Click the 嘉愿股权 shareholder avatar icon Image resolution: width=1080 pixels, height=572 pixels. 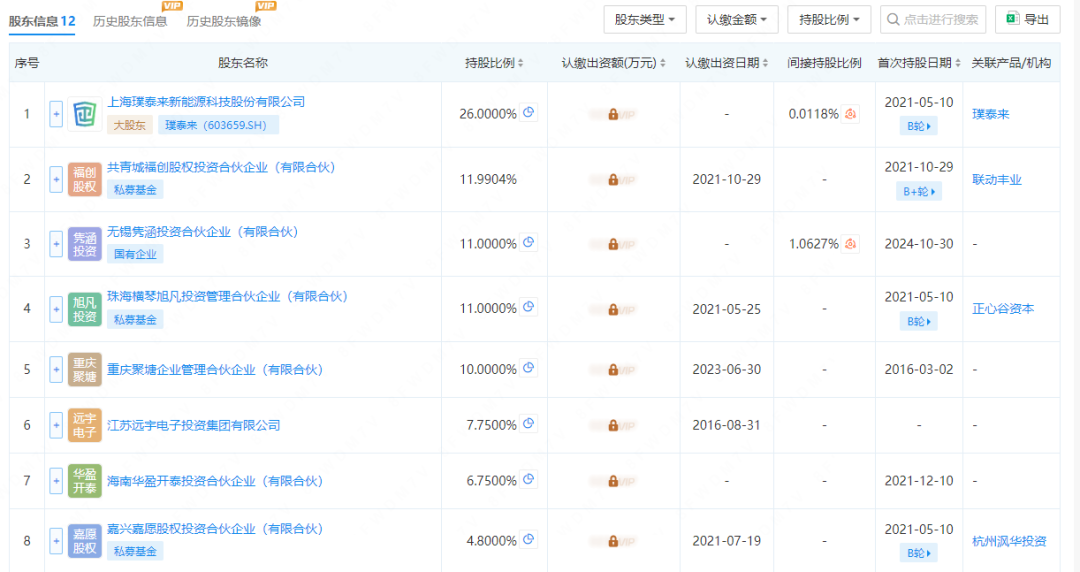point(85,541)
